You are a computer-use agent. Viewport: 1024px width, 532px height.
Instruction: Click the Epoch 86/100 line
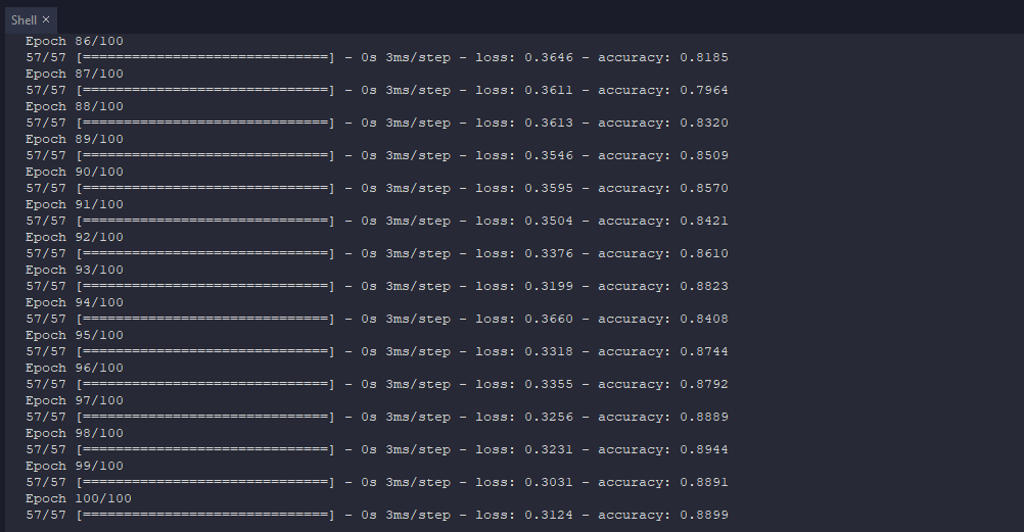74,41
